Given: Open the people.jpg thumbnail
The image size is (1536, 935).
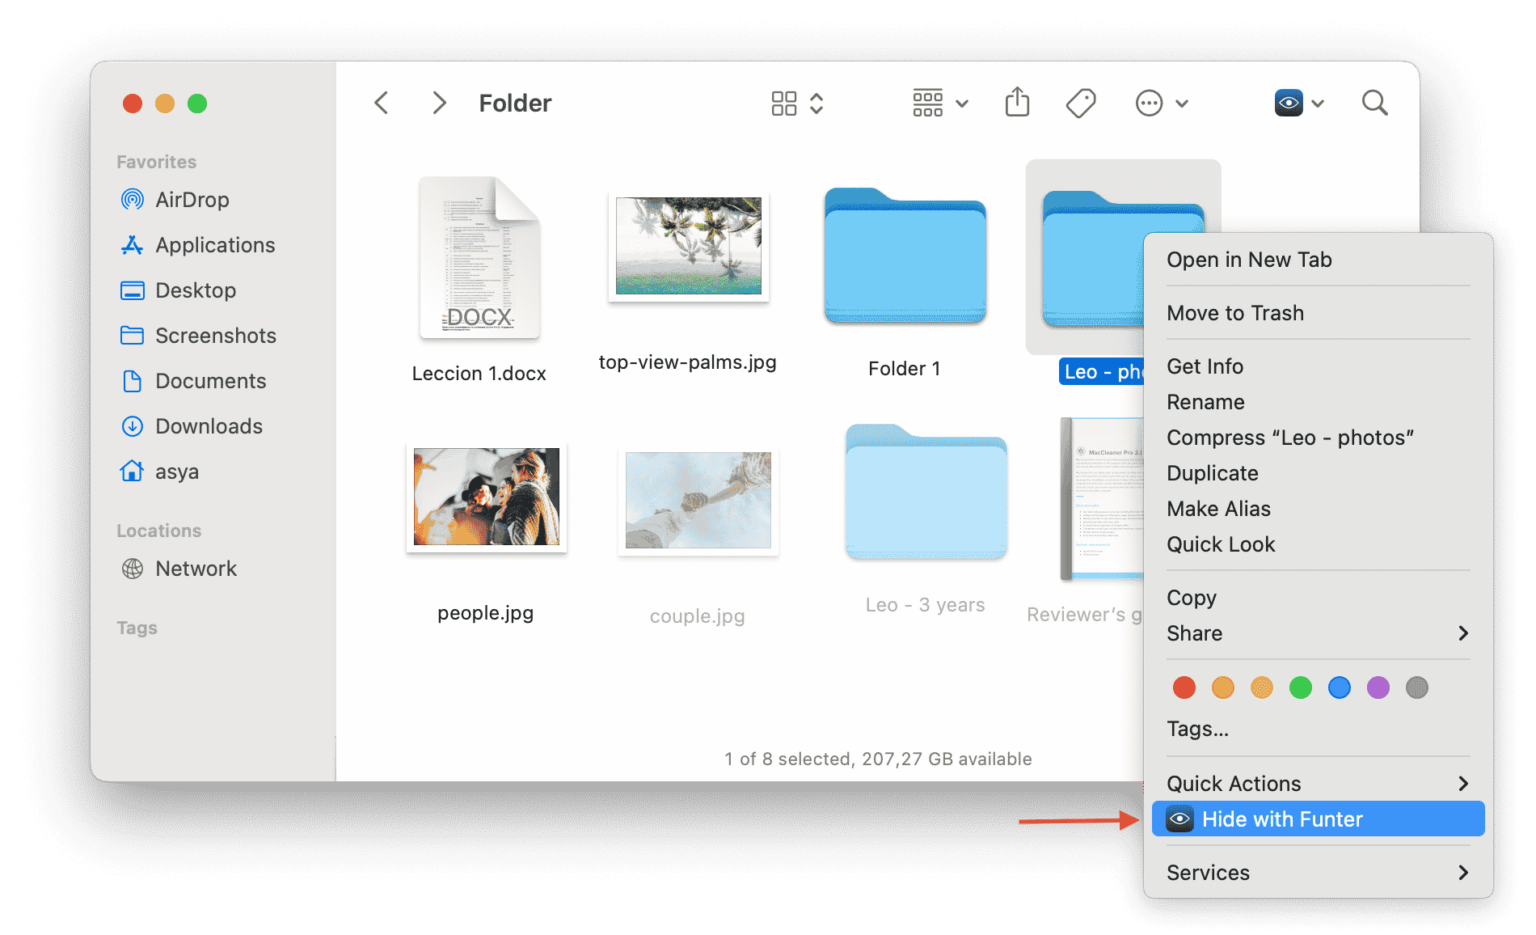Looking at the screenshot, I should click(485, 497).
